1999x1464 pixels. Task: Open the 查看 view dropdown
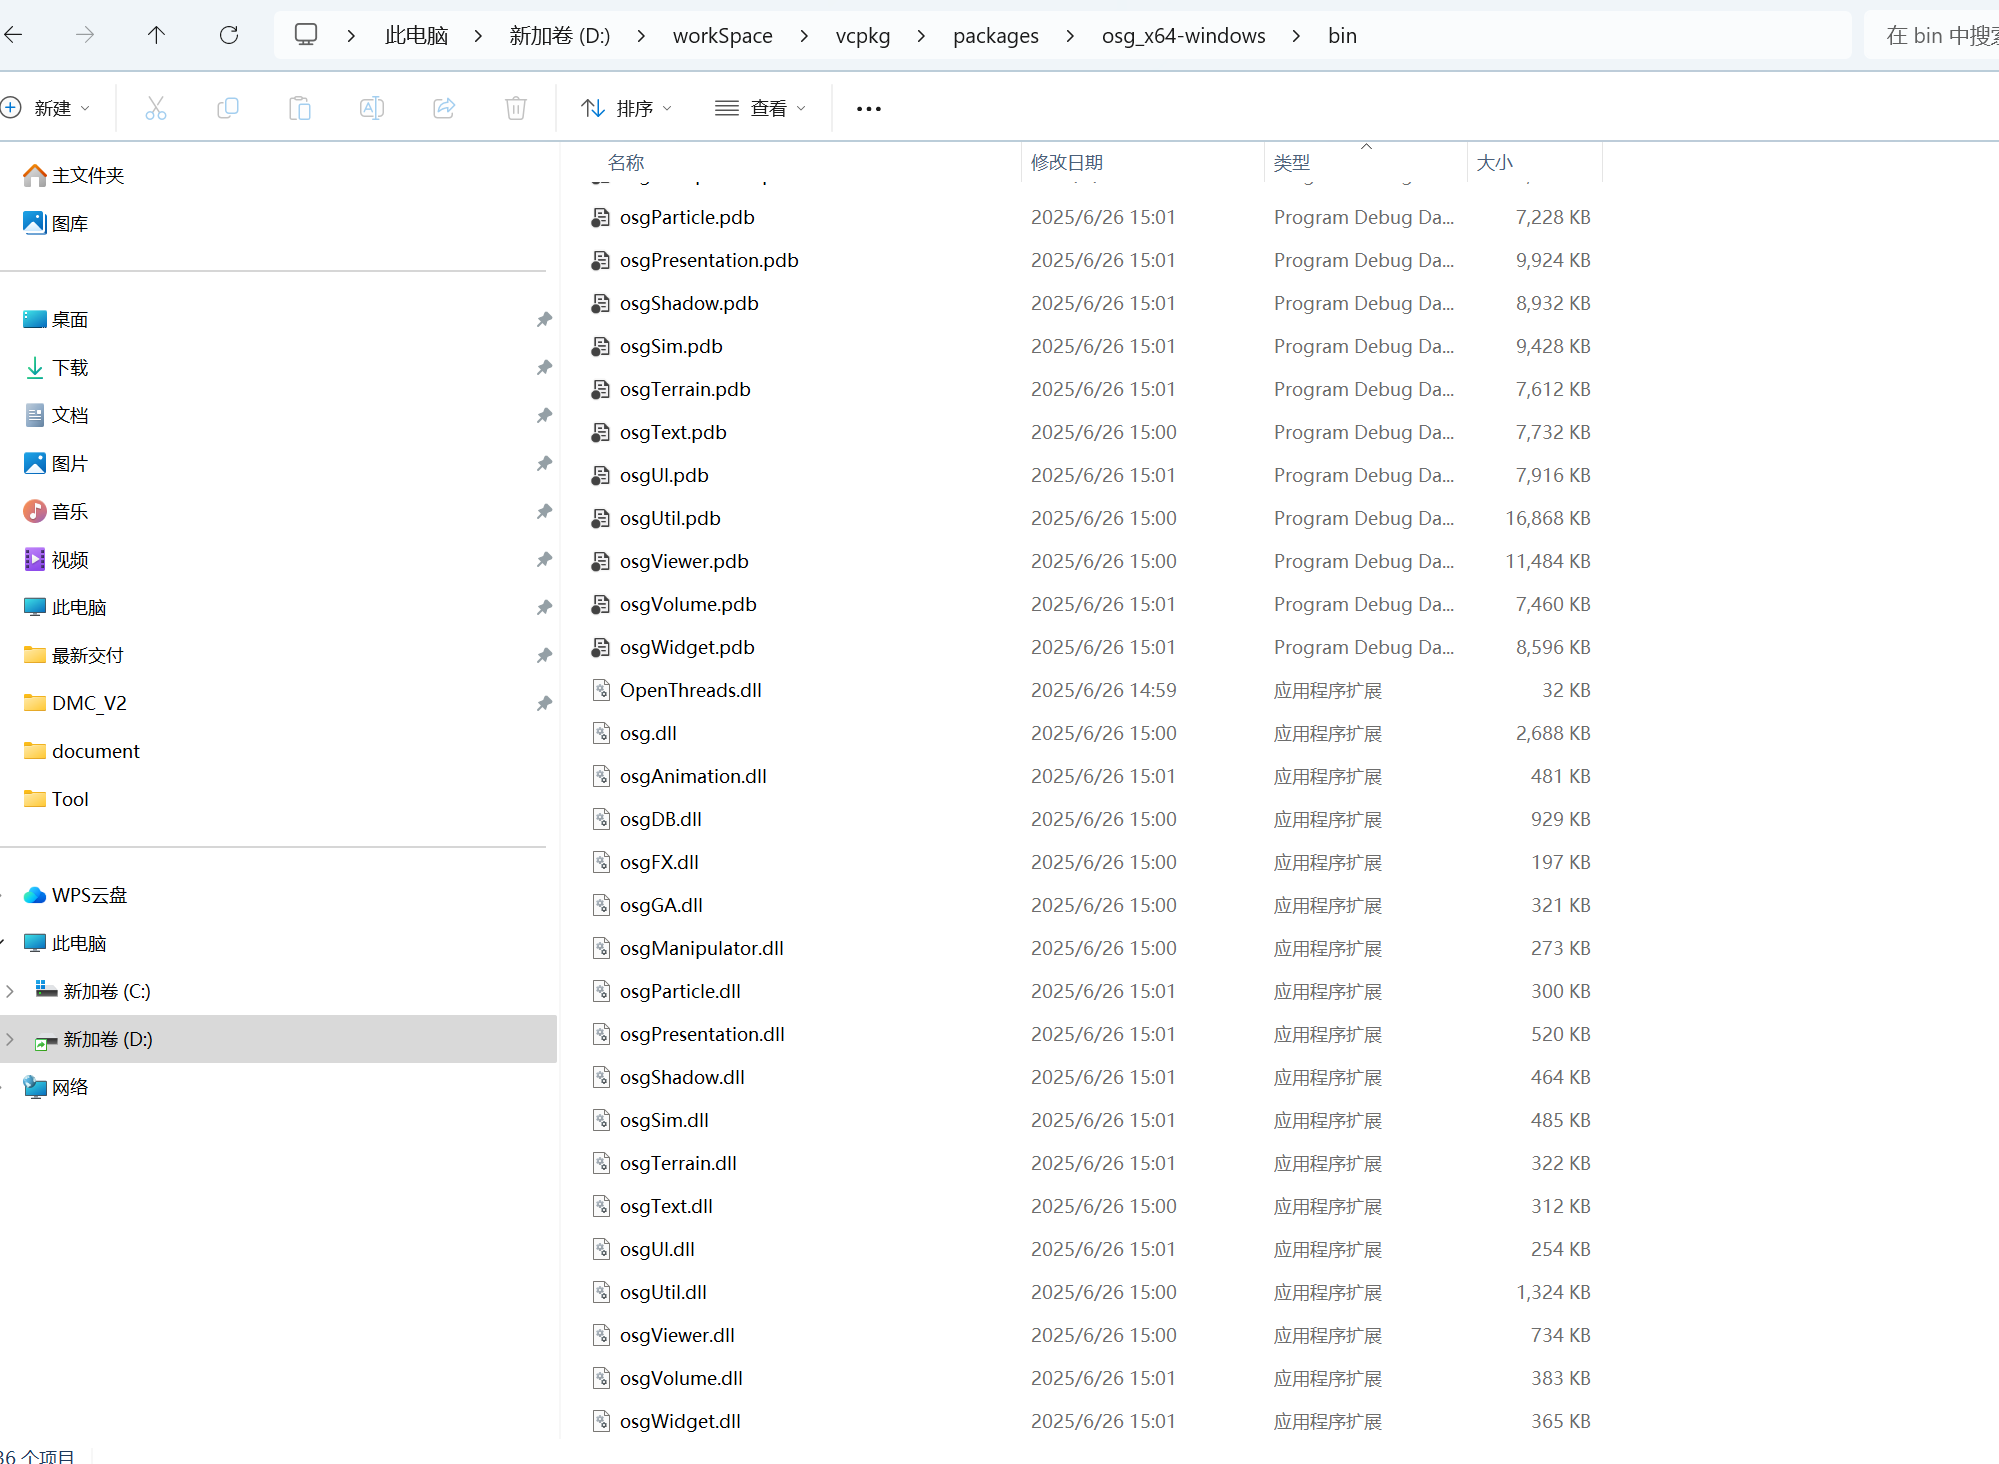[x=760, y=108]
